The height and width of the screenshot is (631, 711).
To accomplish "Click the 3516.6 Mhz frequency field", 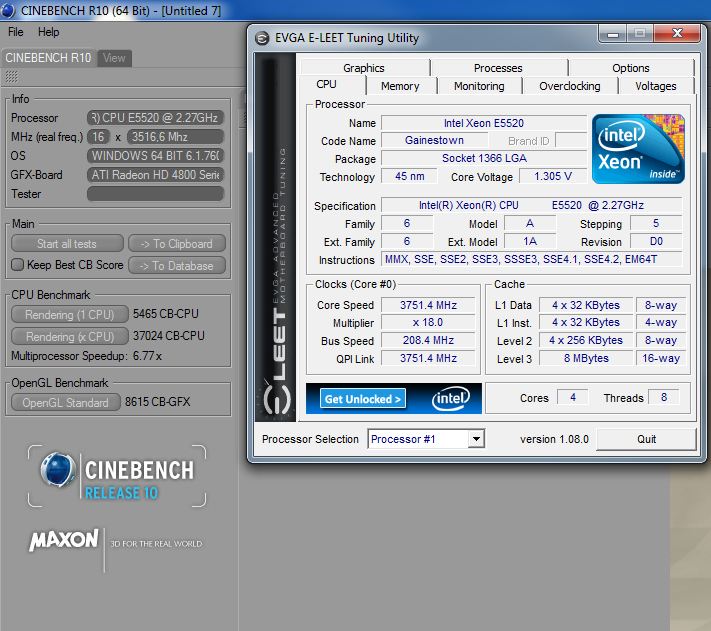I will 175,137.
